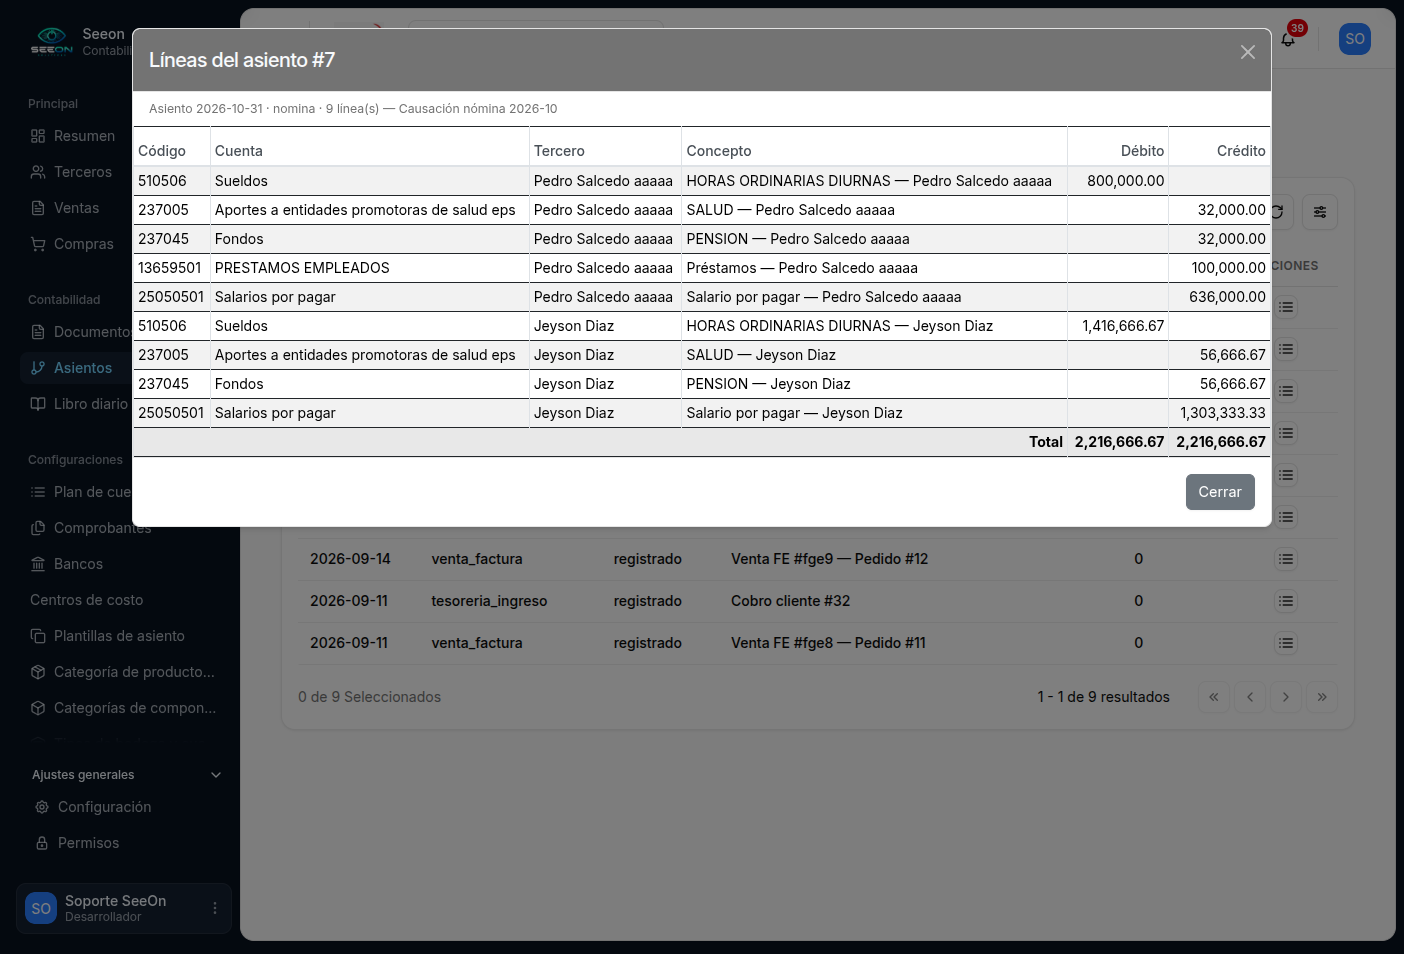Open Centros de costo link
The width and height of the screenshot is (1404, 954).
[x=87, y=600]
